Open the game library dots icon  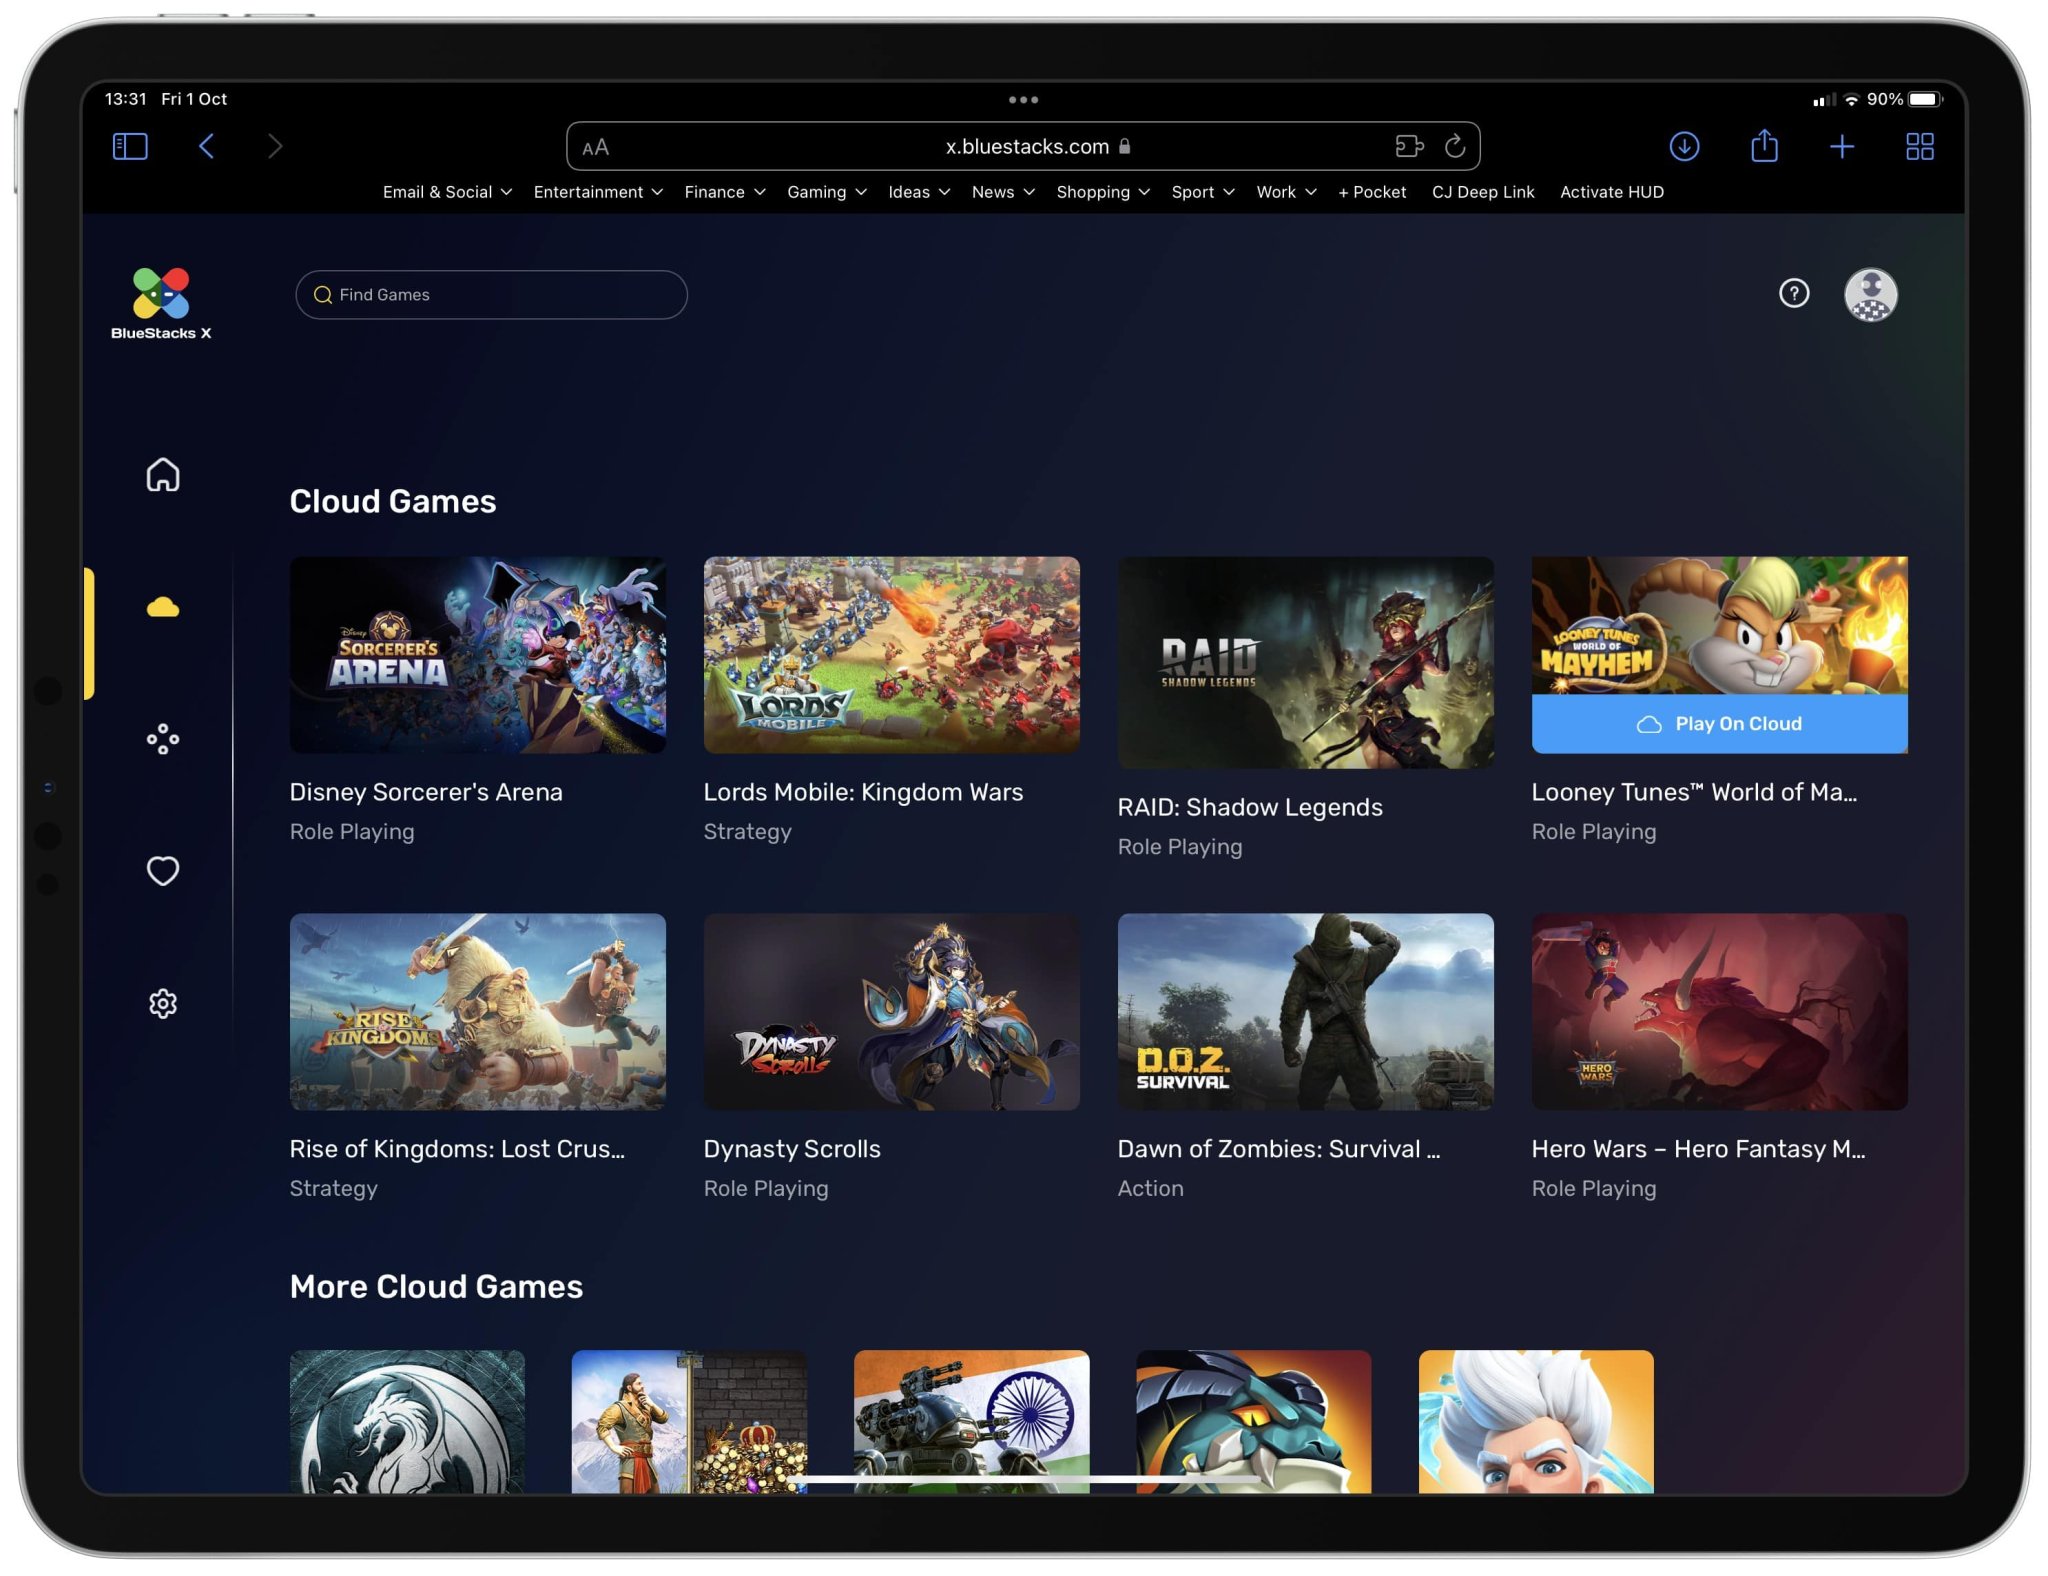coord(163,739)
